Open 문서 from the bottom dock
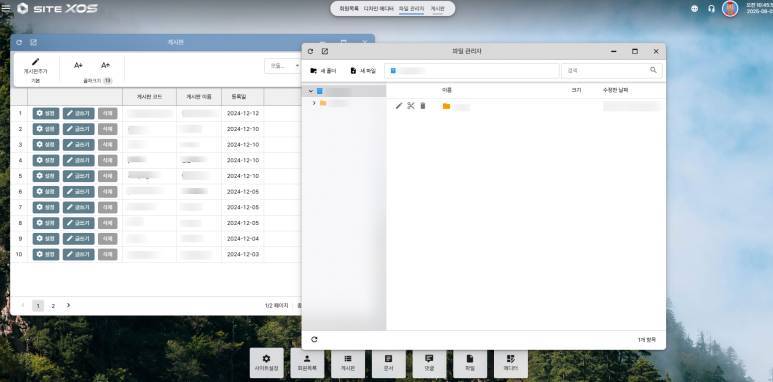Image resolution: width=773 pixels, height=382 pixels. pos(389,363)
